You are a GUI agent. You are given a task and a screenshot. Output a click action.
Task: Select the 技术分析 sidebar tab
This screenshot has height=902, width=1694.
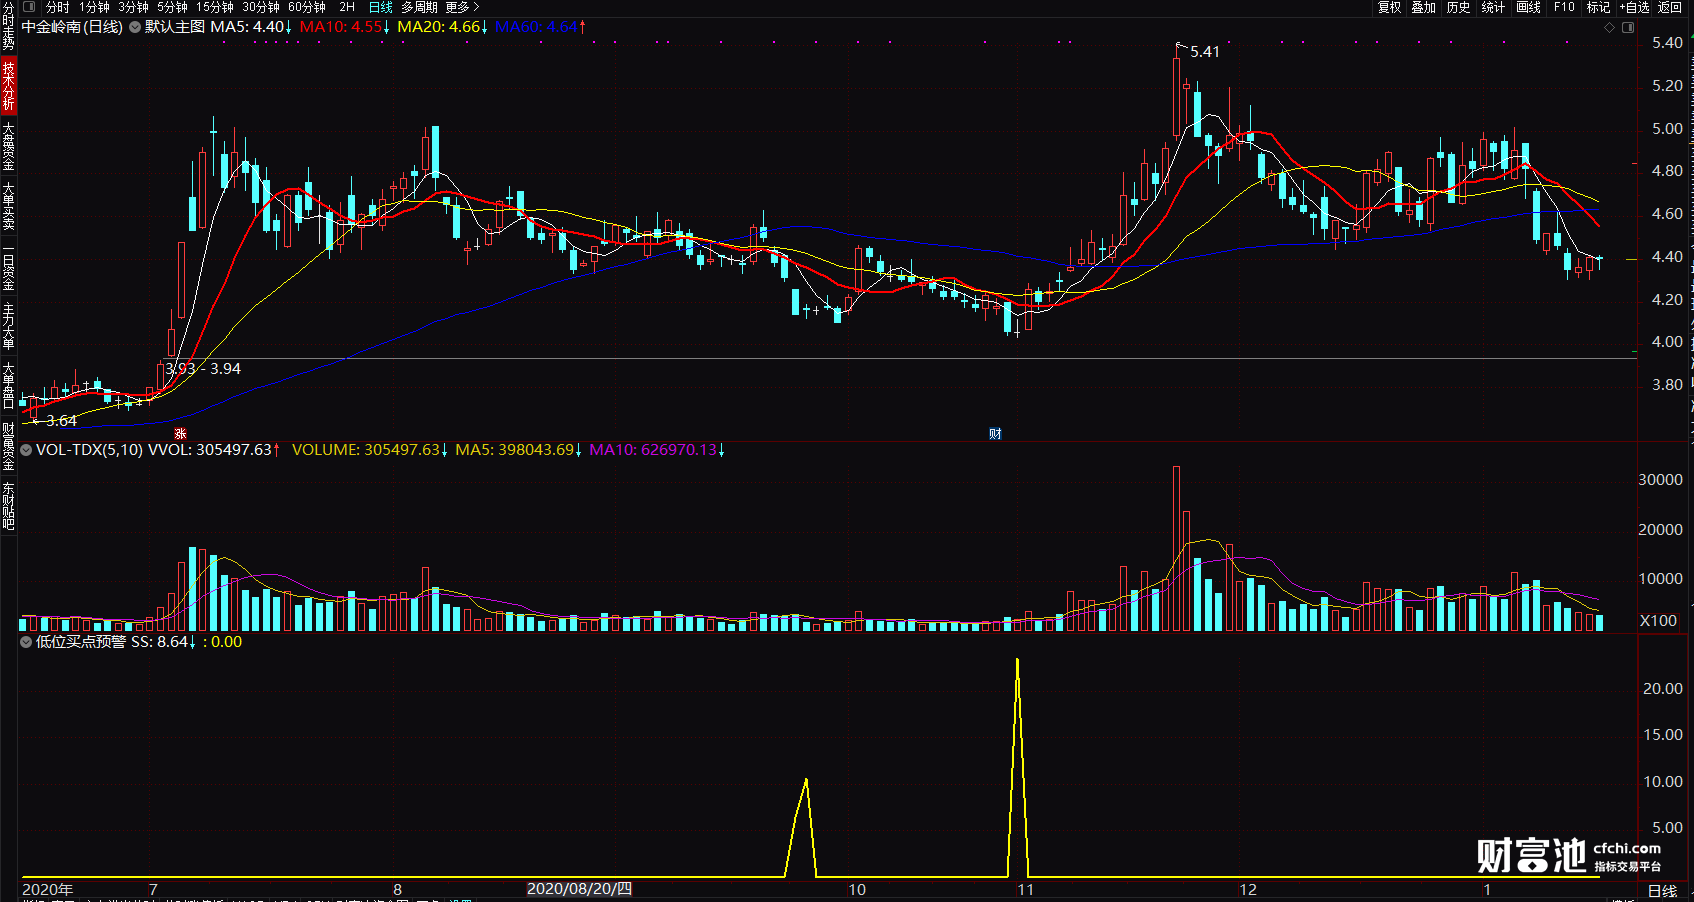point(8,86)
